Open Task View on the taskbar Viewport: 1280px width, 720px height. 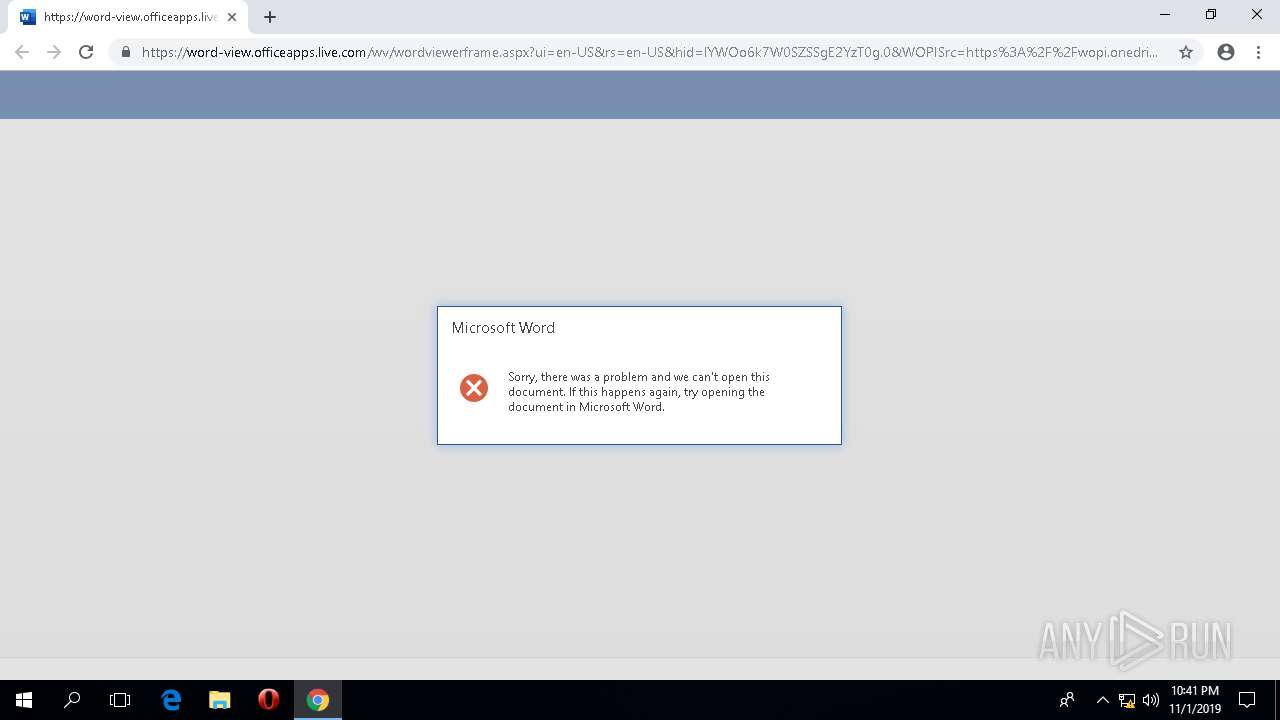pyautogui.click(x=120, y=700)
